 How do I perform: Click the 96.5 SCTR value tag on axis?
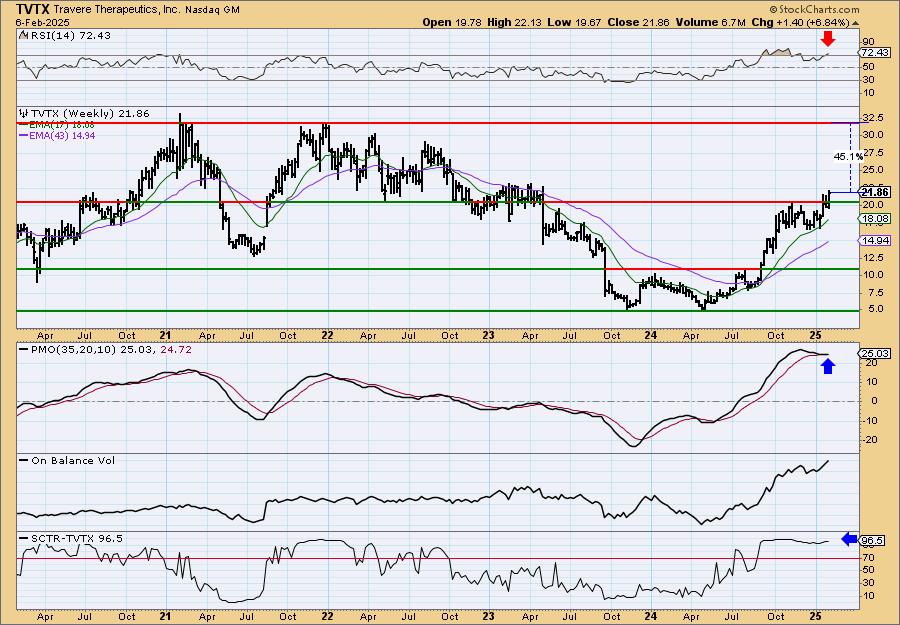point(873,541)
